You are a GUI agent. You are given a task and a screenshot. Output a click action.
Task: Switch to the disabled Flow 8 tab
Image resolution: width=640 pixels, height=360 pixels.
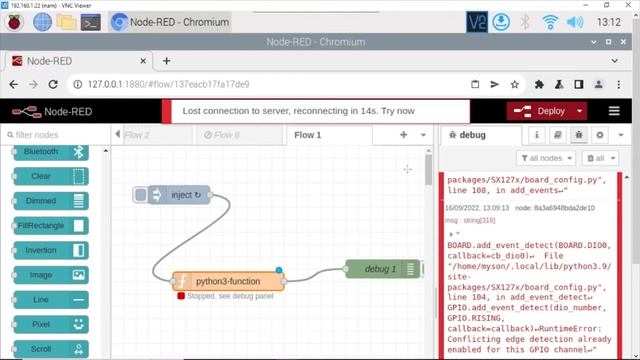click(239, 135)
